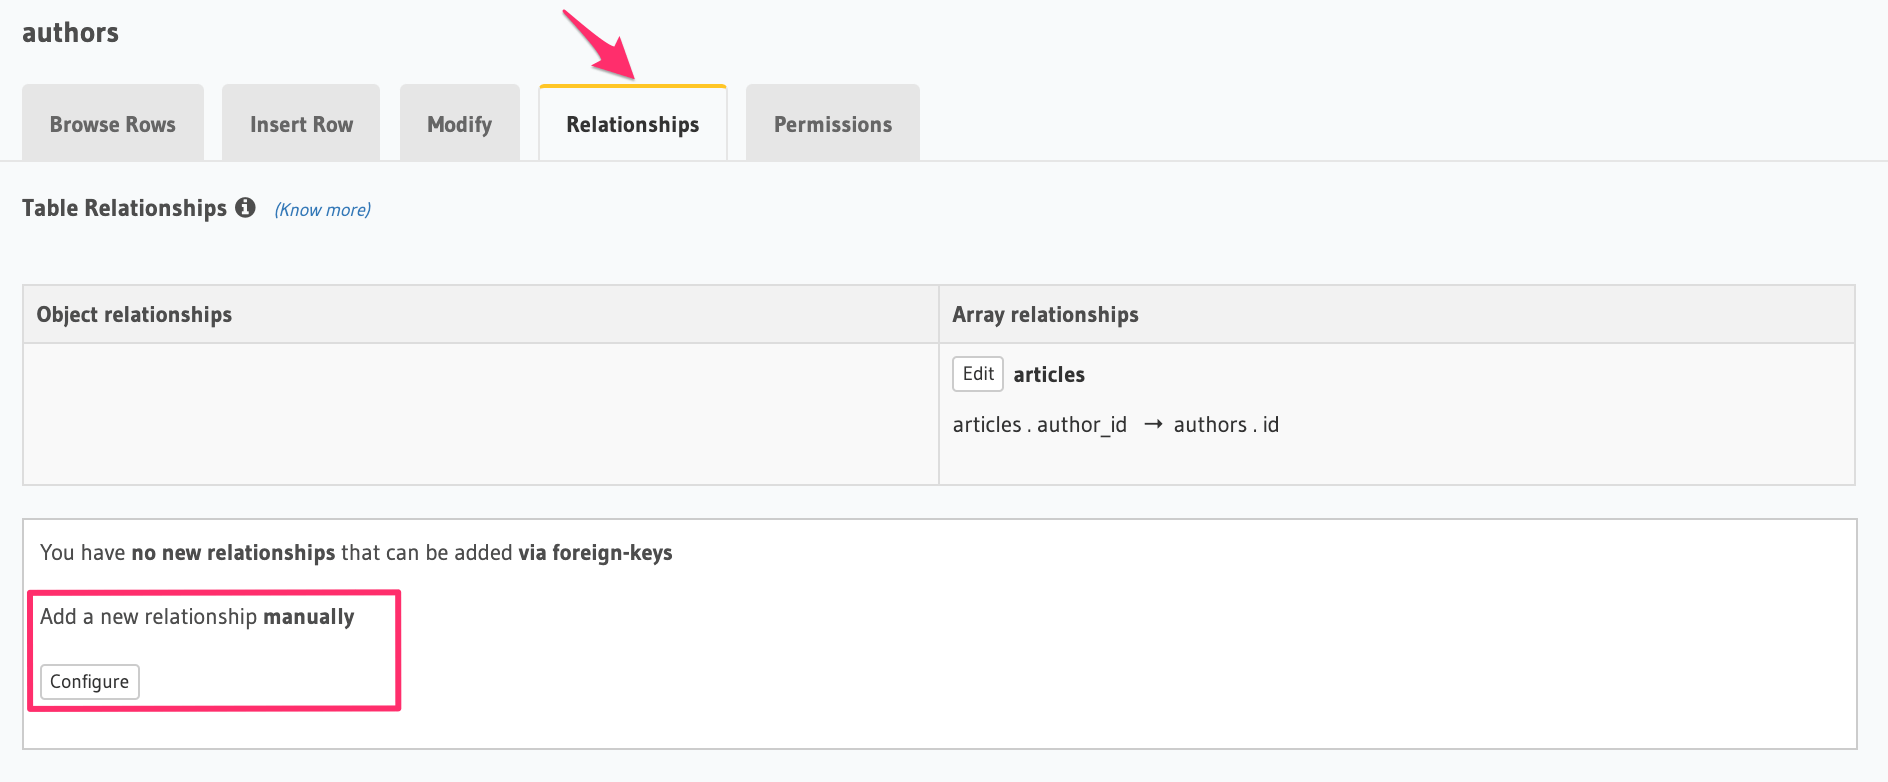The width and height of the screenshot is (1888, 782).
Task: Click the Array relationships column header
Action: click(1045, 315)
